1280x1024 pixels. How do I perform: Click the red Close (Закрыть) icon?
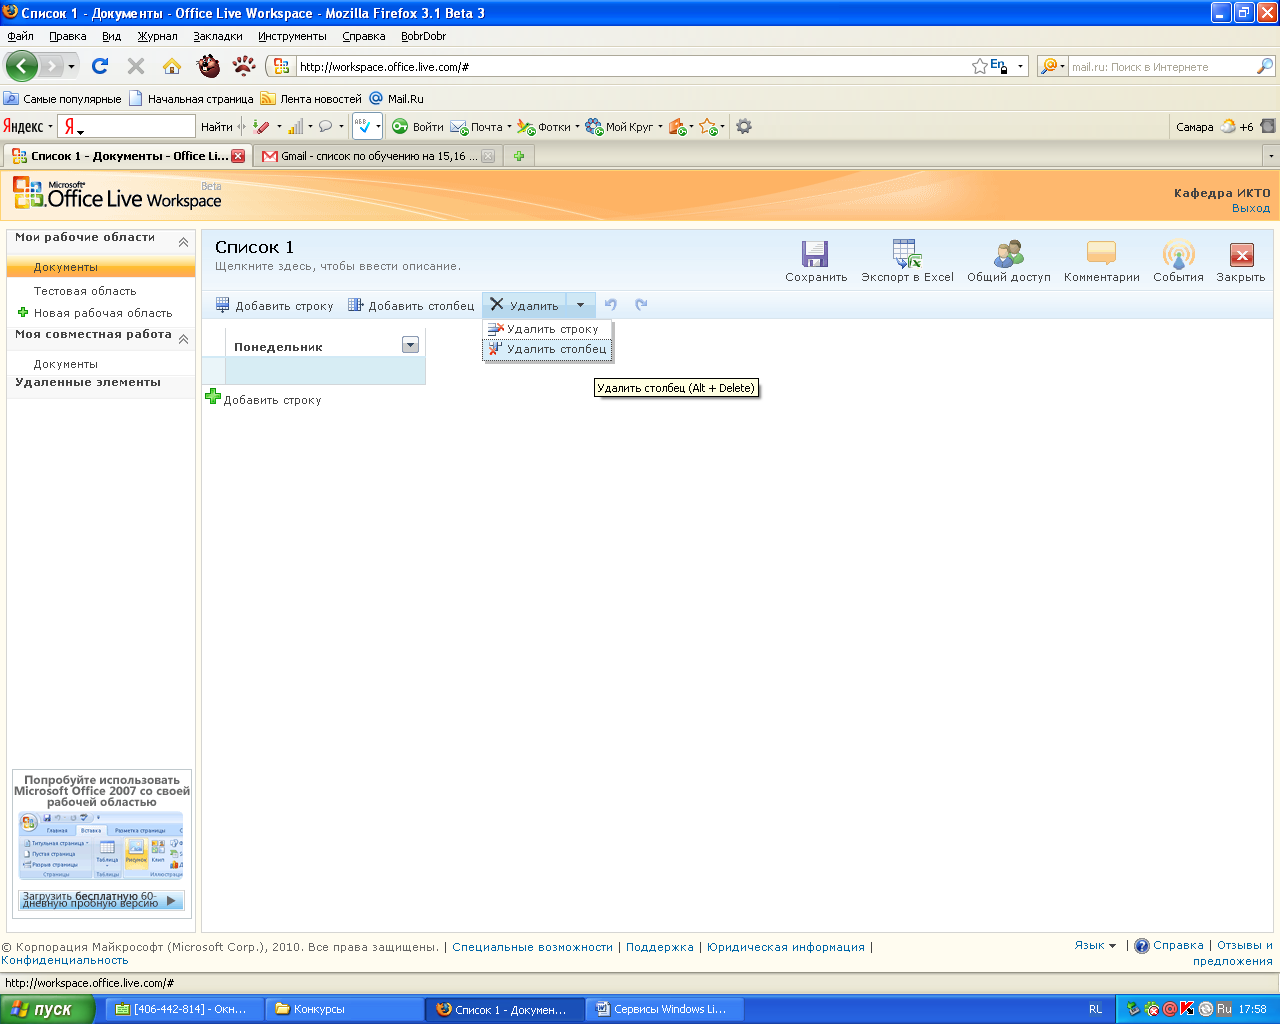click(x=1241, y=254)
